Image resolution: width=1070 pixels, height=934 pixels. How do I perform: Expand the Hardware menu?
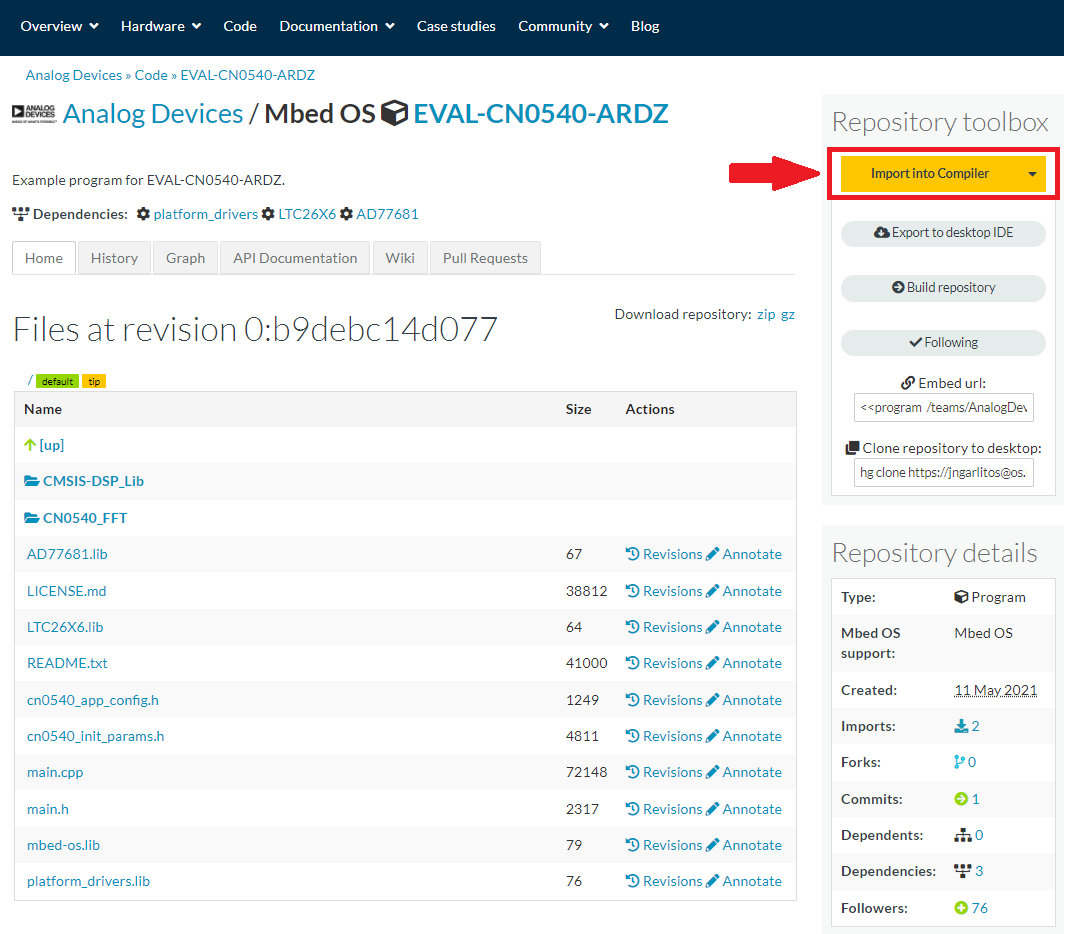(x=161, y=26)
